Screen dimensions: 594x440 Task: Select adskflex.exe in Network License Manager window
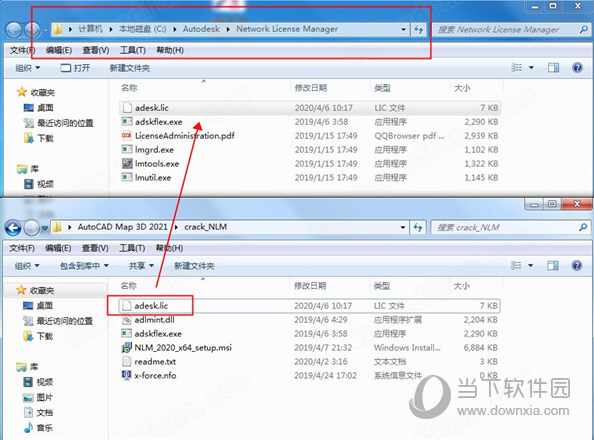310,122
